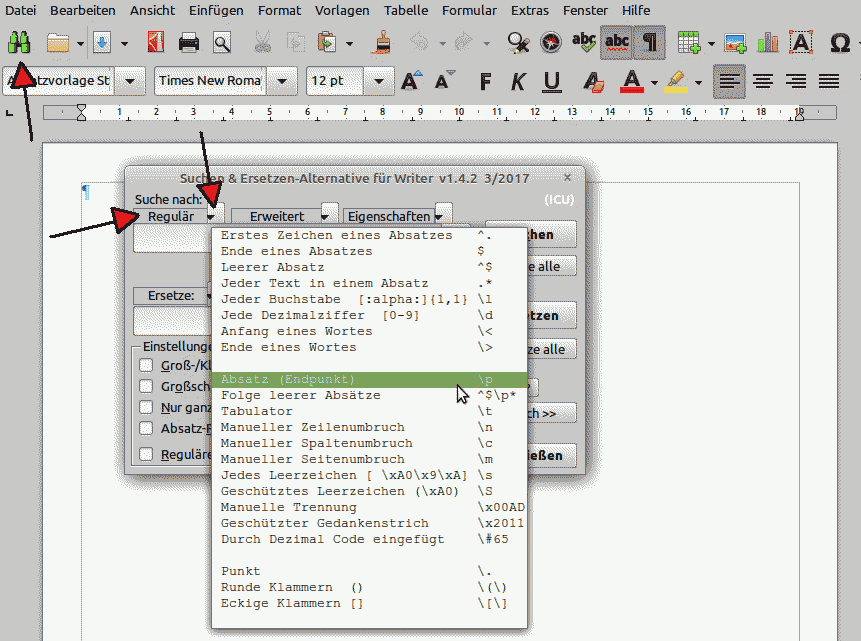Screen dimensions: 861x641
Task: Apply bold with the F icon
Action: click(x=486, y=81)
